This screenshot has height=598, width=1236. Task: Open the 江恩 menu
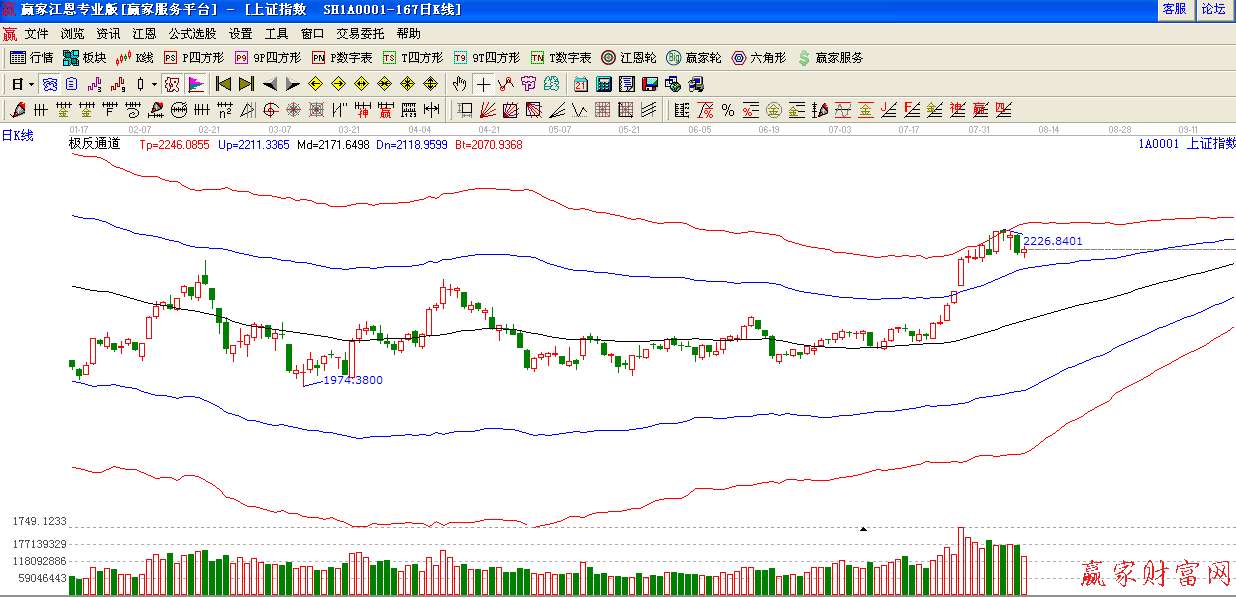pos(144,33)
